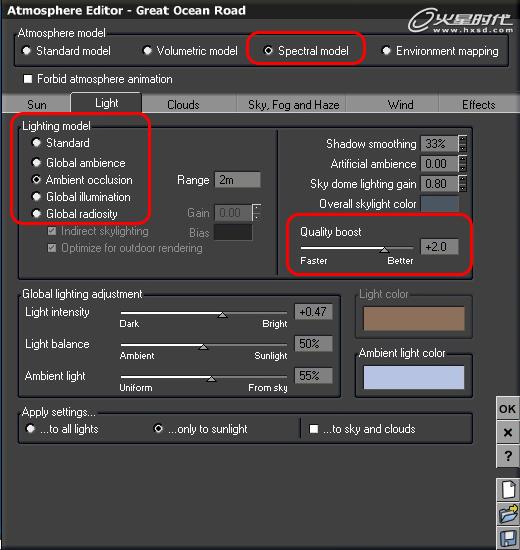Toggle apply to sky and clouds checkbox
Image resolution: width=520 pixels, height=550 pixels.
coord(314,429)
